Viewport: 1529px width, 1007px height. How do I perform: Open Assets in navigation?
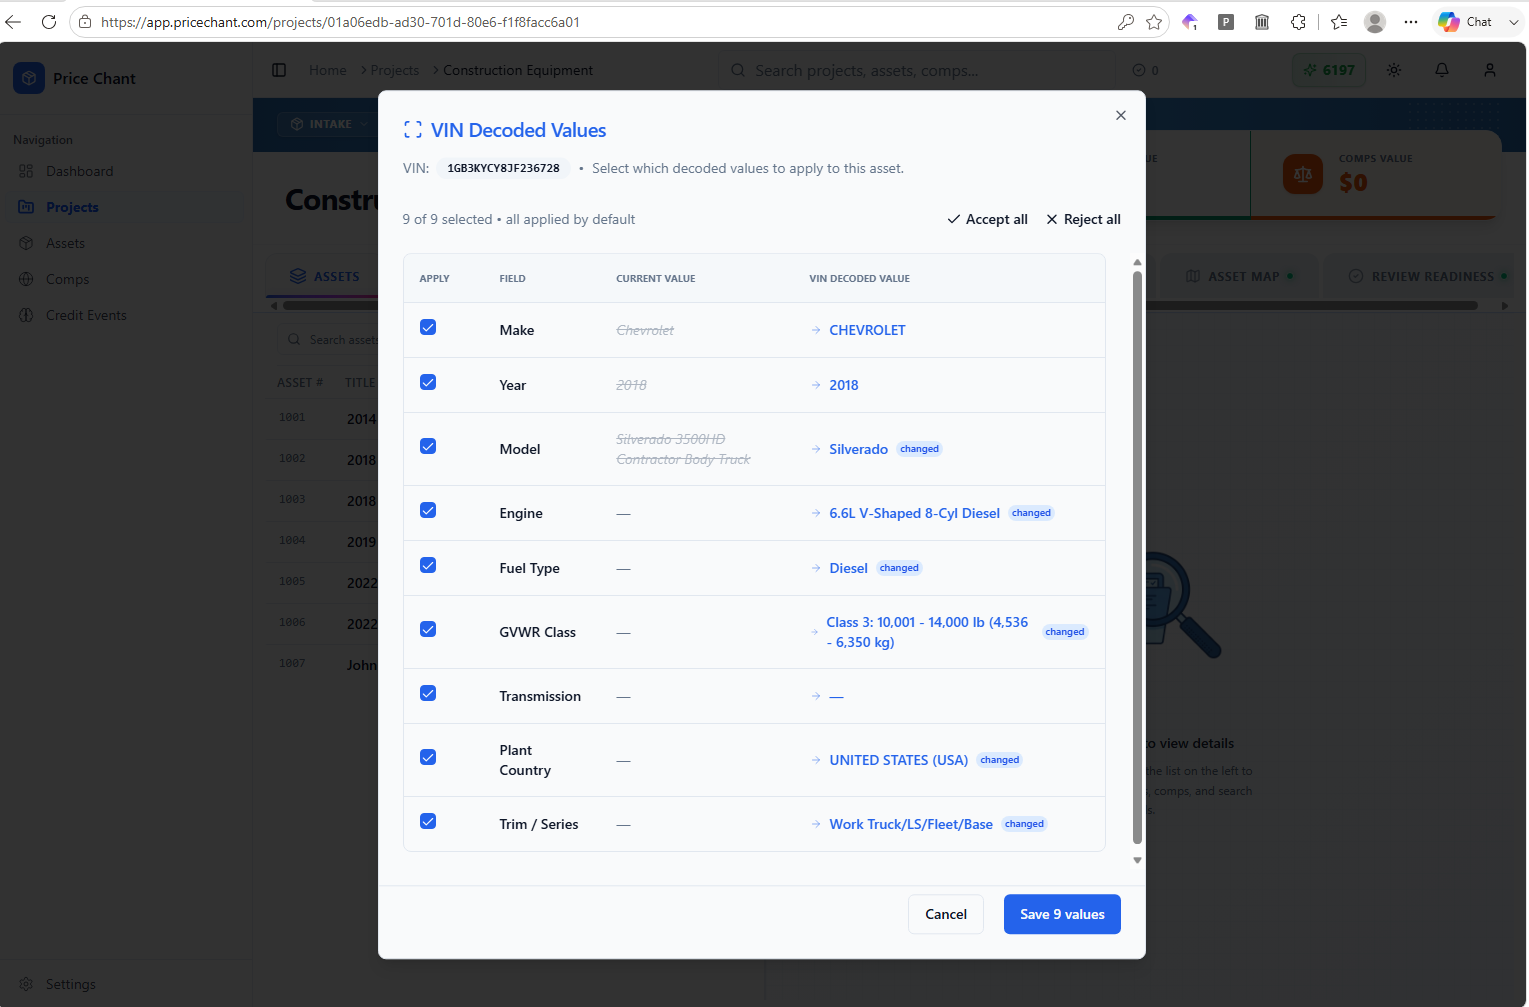click(x=65, y=243)
